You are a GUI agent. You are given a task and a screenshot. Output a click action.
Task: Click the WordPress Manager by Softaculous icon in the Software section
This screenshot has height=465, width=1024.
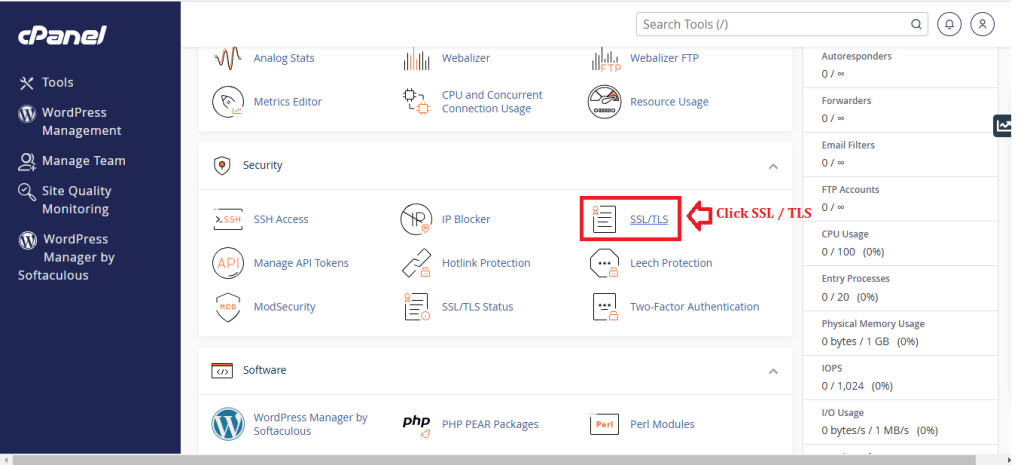point(228,425)
